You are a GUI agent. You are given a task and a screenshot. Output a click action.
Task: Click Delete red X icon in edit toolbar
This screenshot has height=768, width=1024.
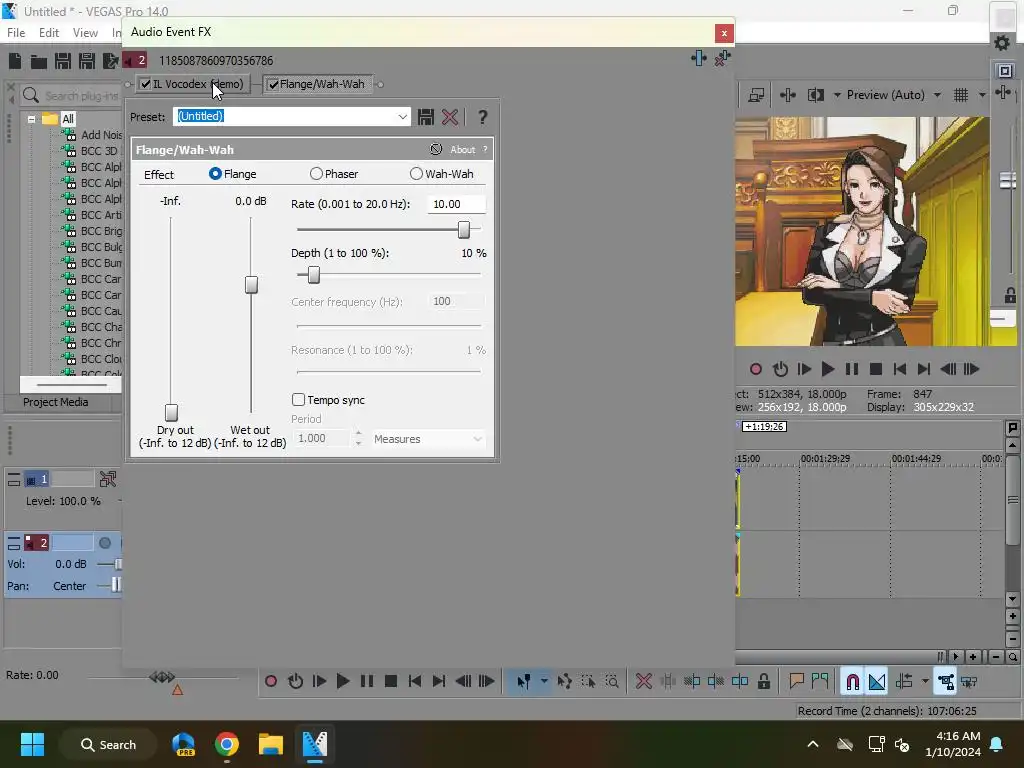pos(644,682)
